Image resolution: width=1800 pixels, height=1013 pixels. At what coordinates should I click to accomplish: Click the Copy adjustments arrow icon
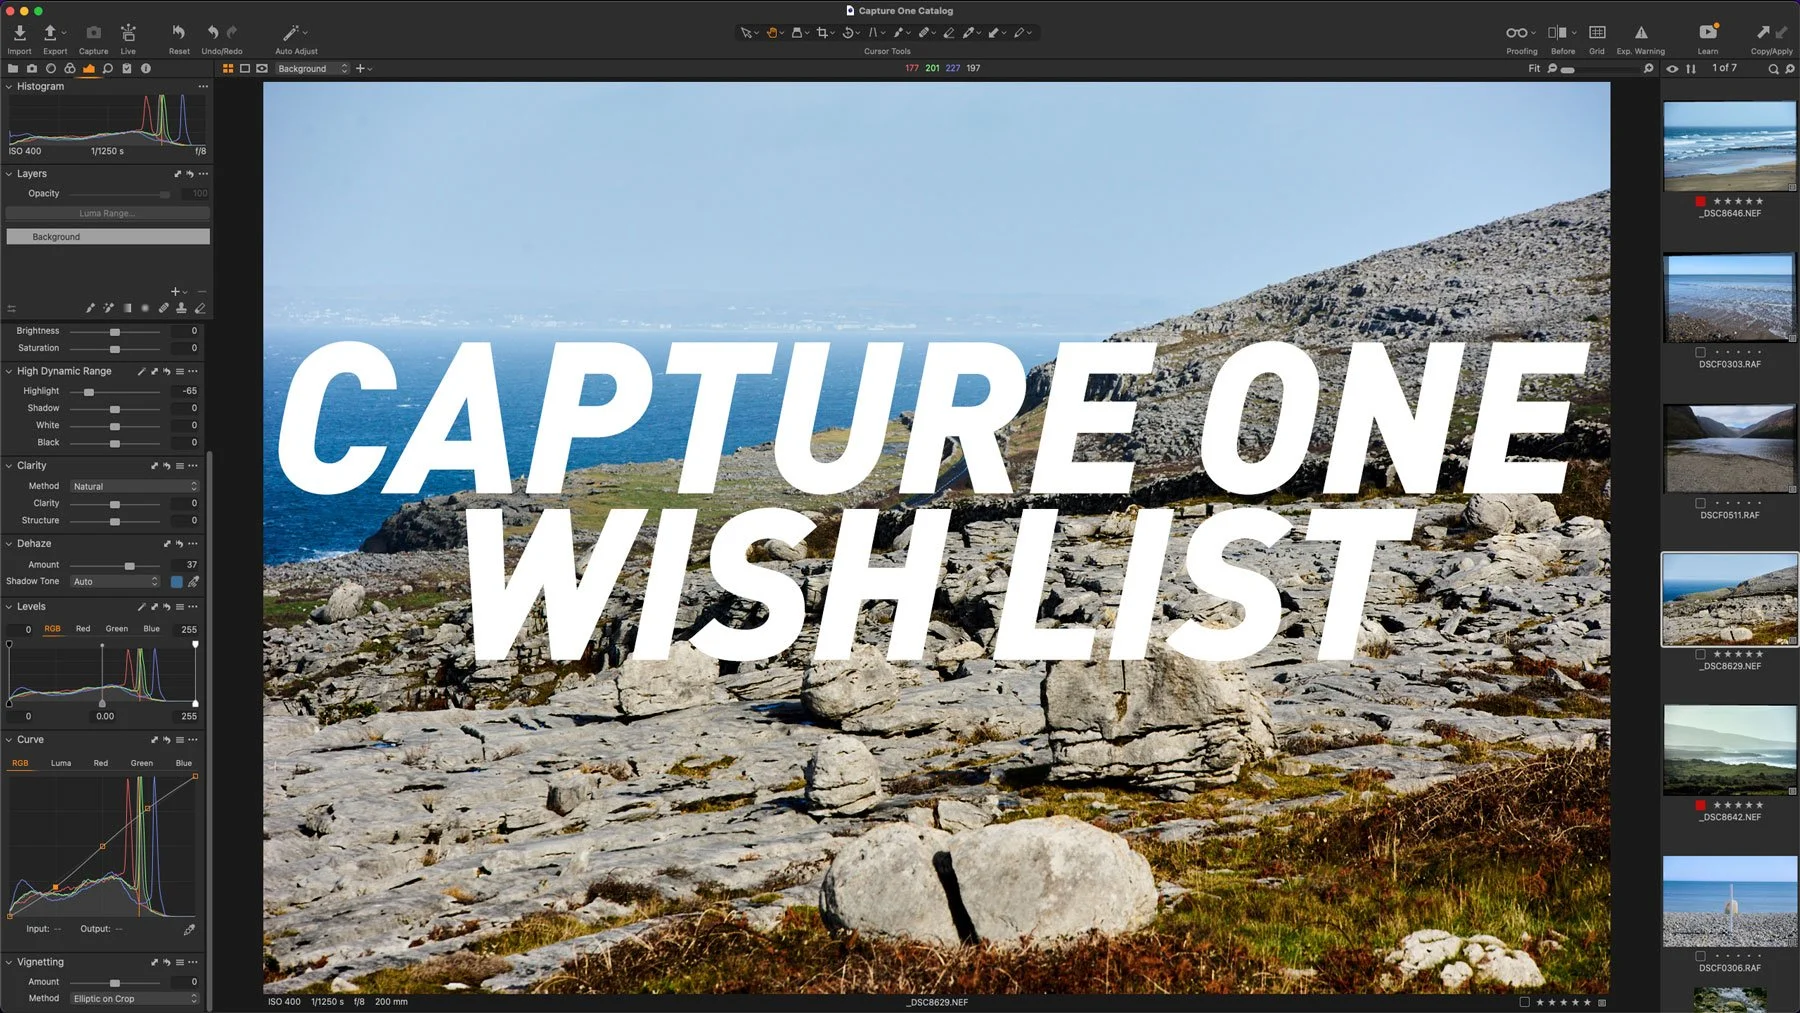click(1763, 32)
